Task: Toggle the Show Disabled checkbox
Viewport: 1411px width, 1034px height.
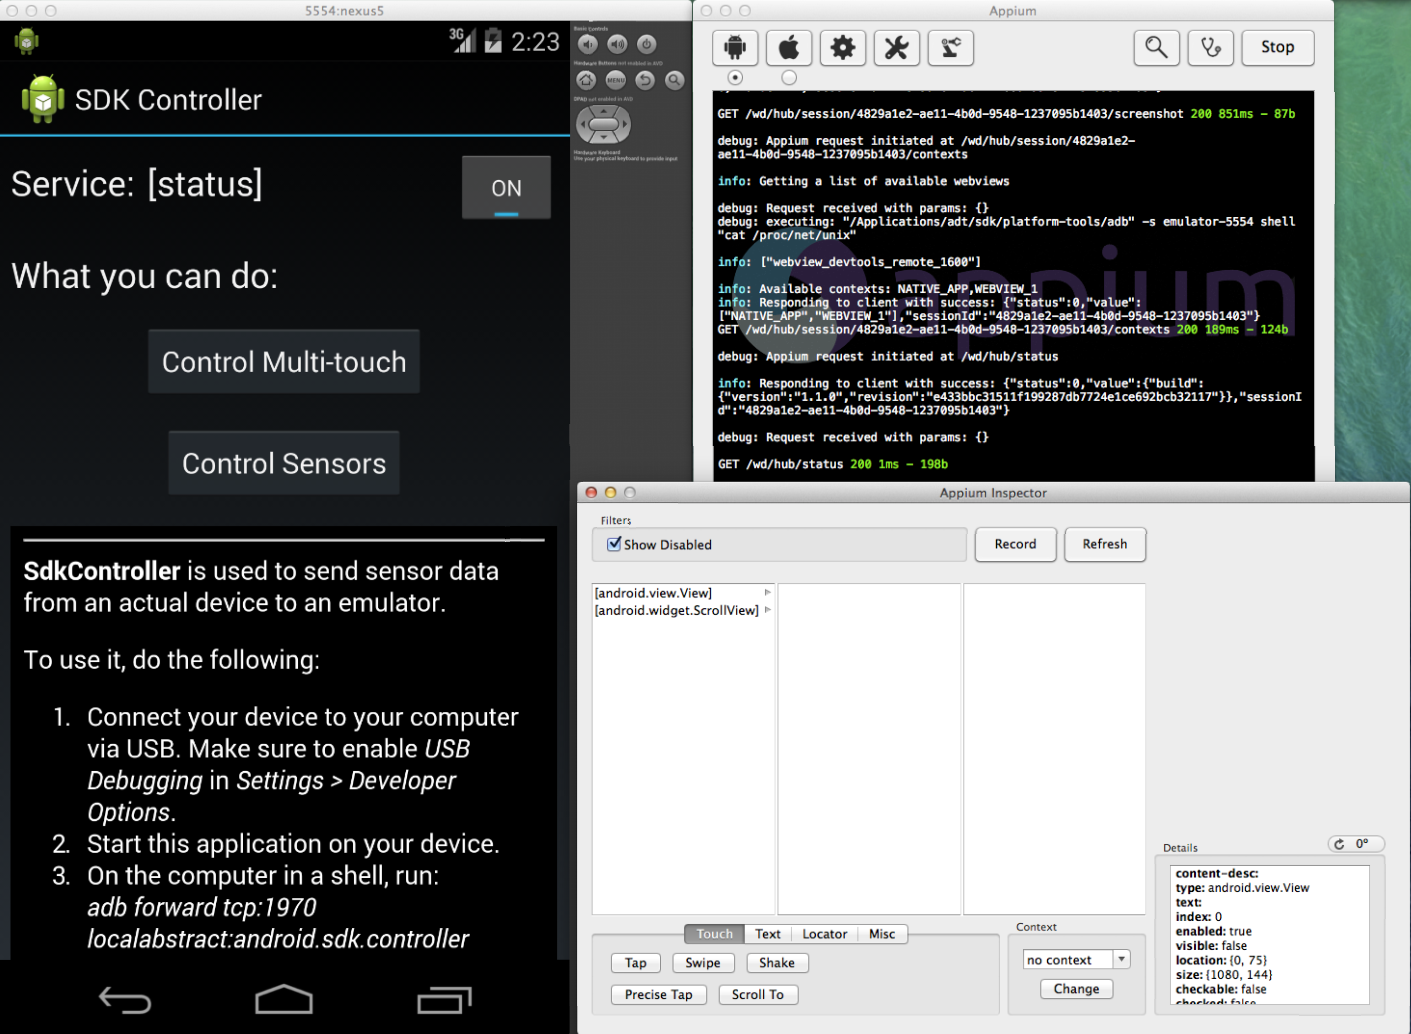Action: tap(614, 544)
